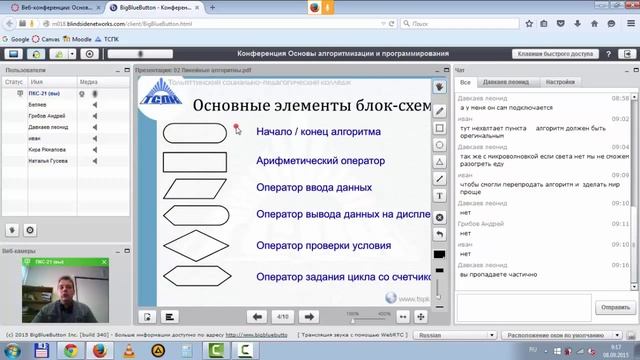Switch to first browser tab Веб-конференции

pos(55,7)
